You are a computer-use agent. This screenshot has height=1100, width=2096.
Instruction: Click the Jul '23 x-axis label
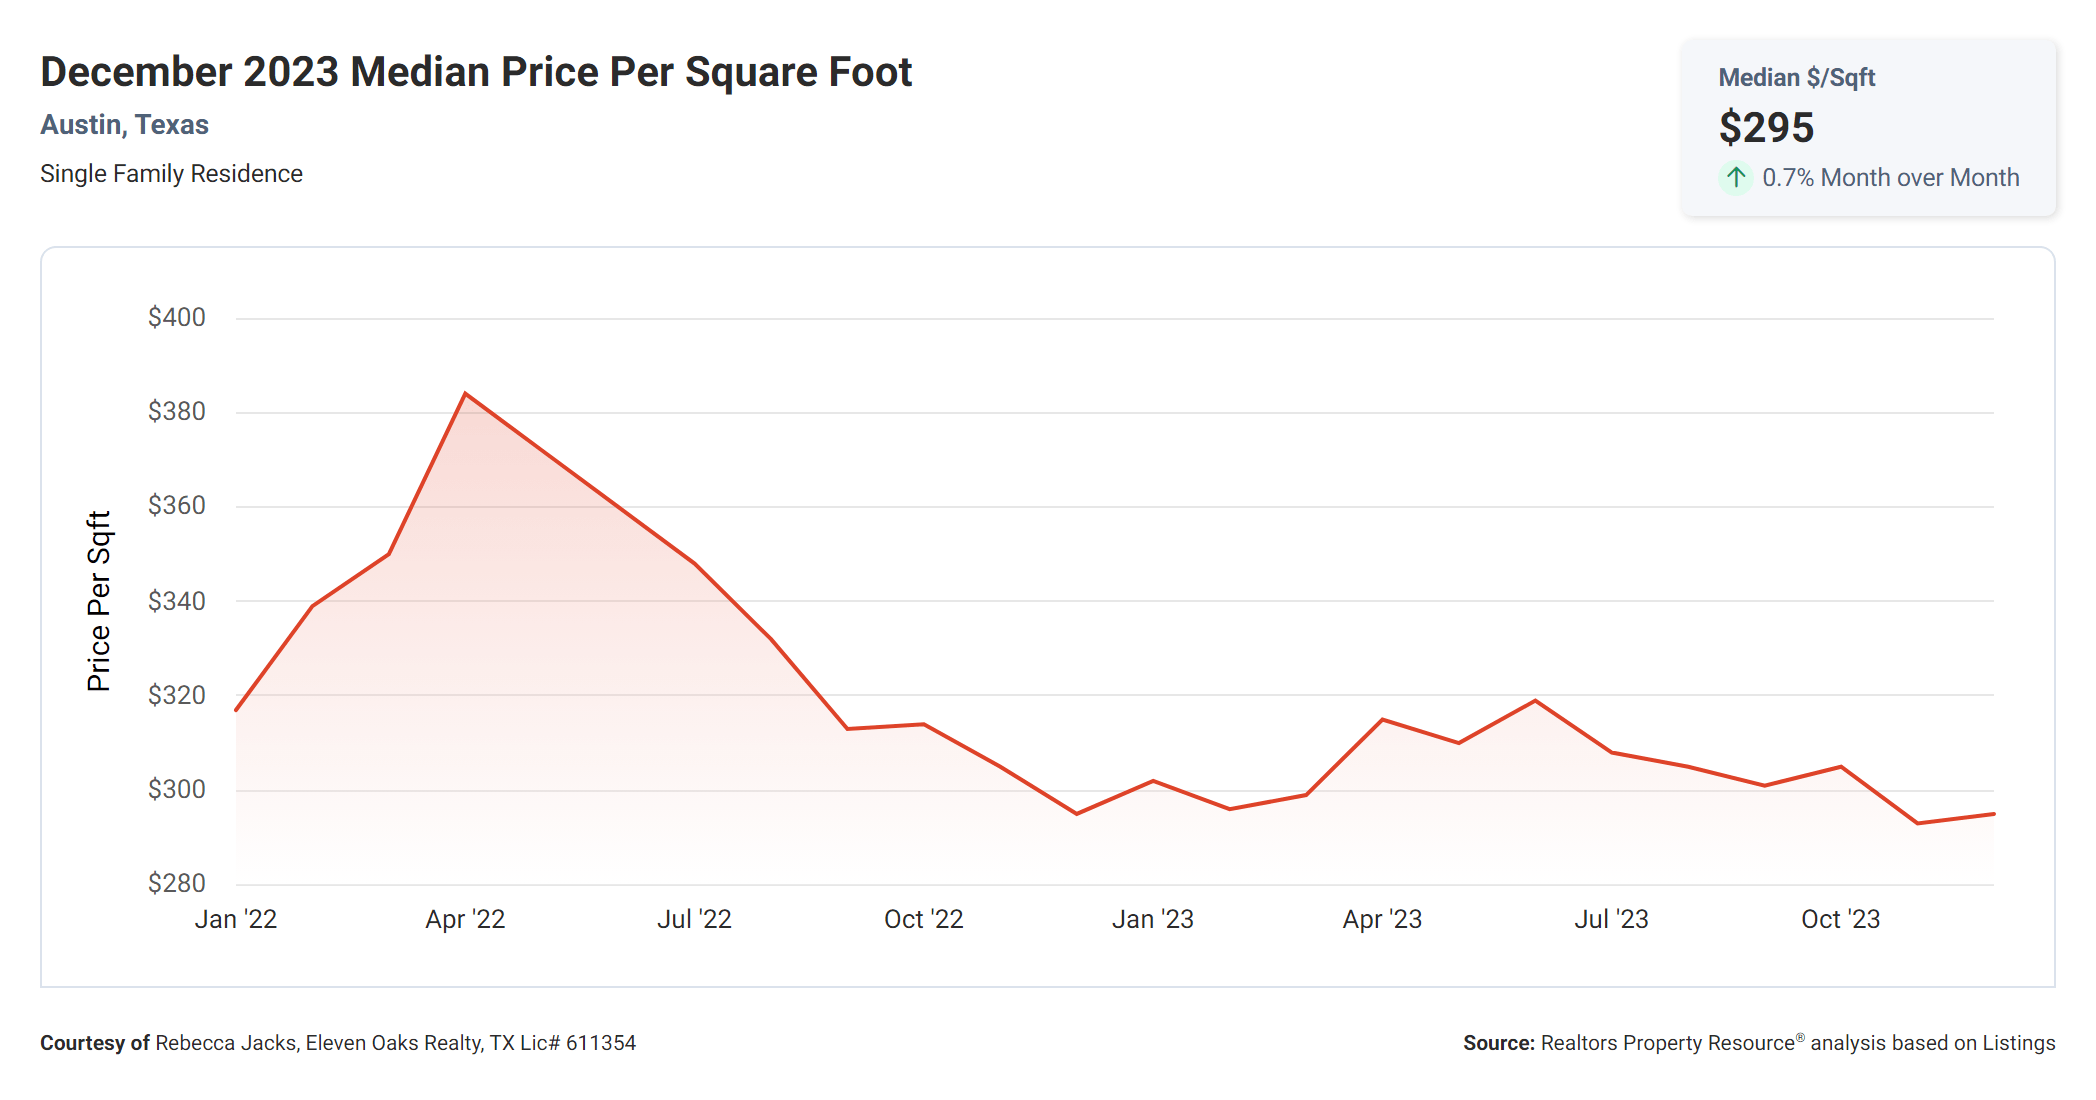(x=1611, y=919)
